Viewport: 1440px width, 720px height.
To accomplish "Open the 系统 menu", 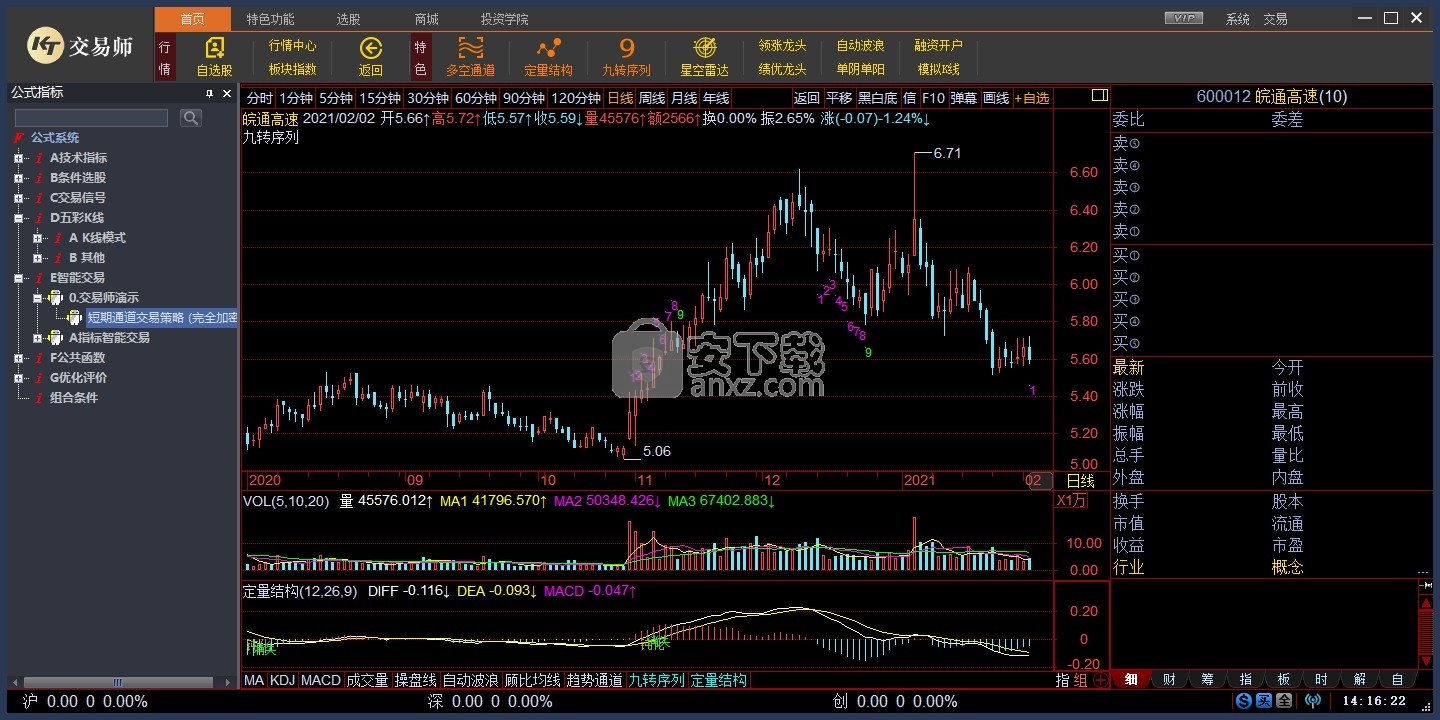I will 1238,19.
